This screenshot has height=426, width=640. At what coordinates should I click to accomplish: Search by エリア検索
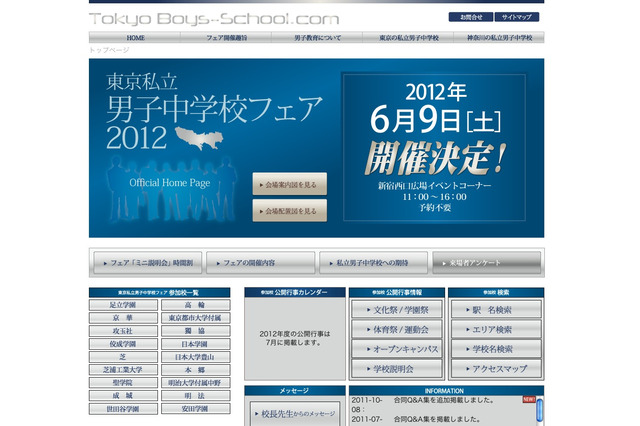click(496, 329)
